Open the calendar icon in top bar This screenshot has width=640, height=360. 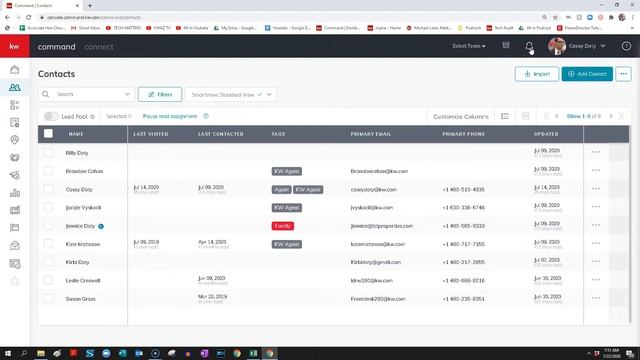(x=506, y=45)
